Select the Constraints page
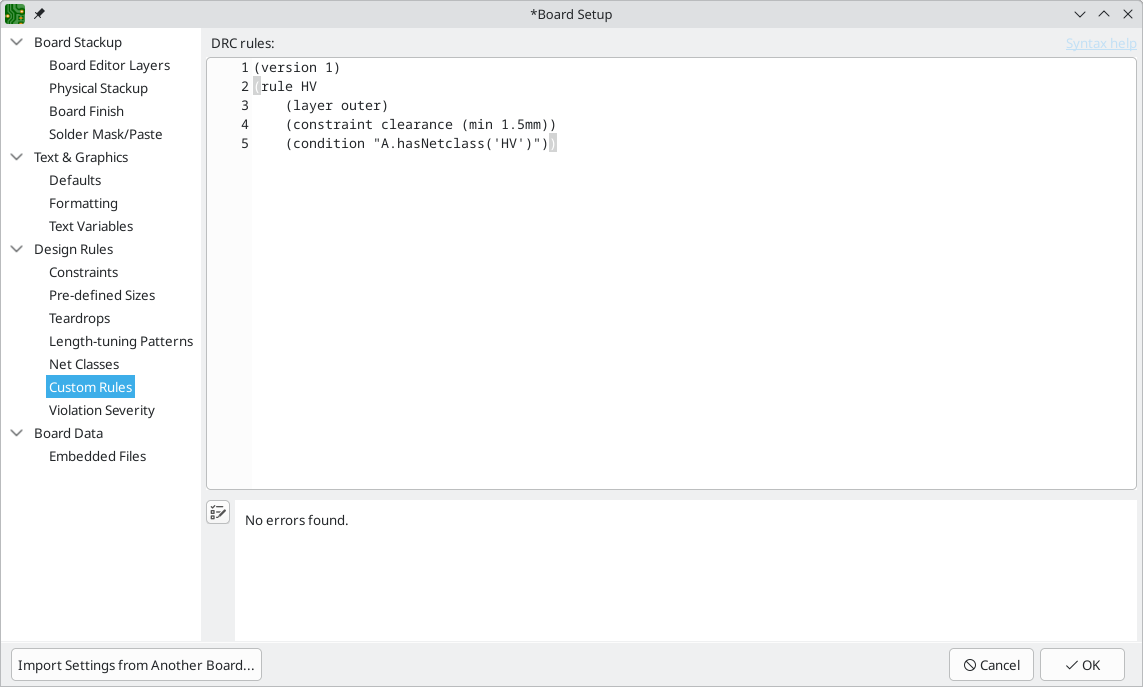 coord(83,272)
